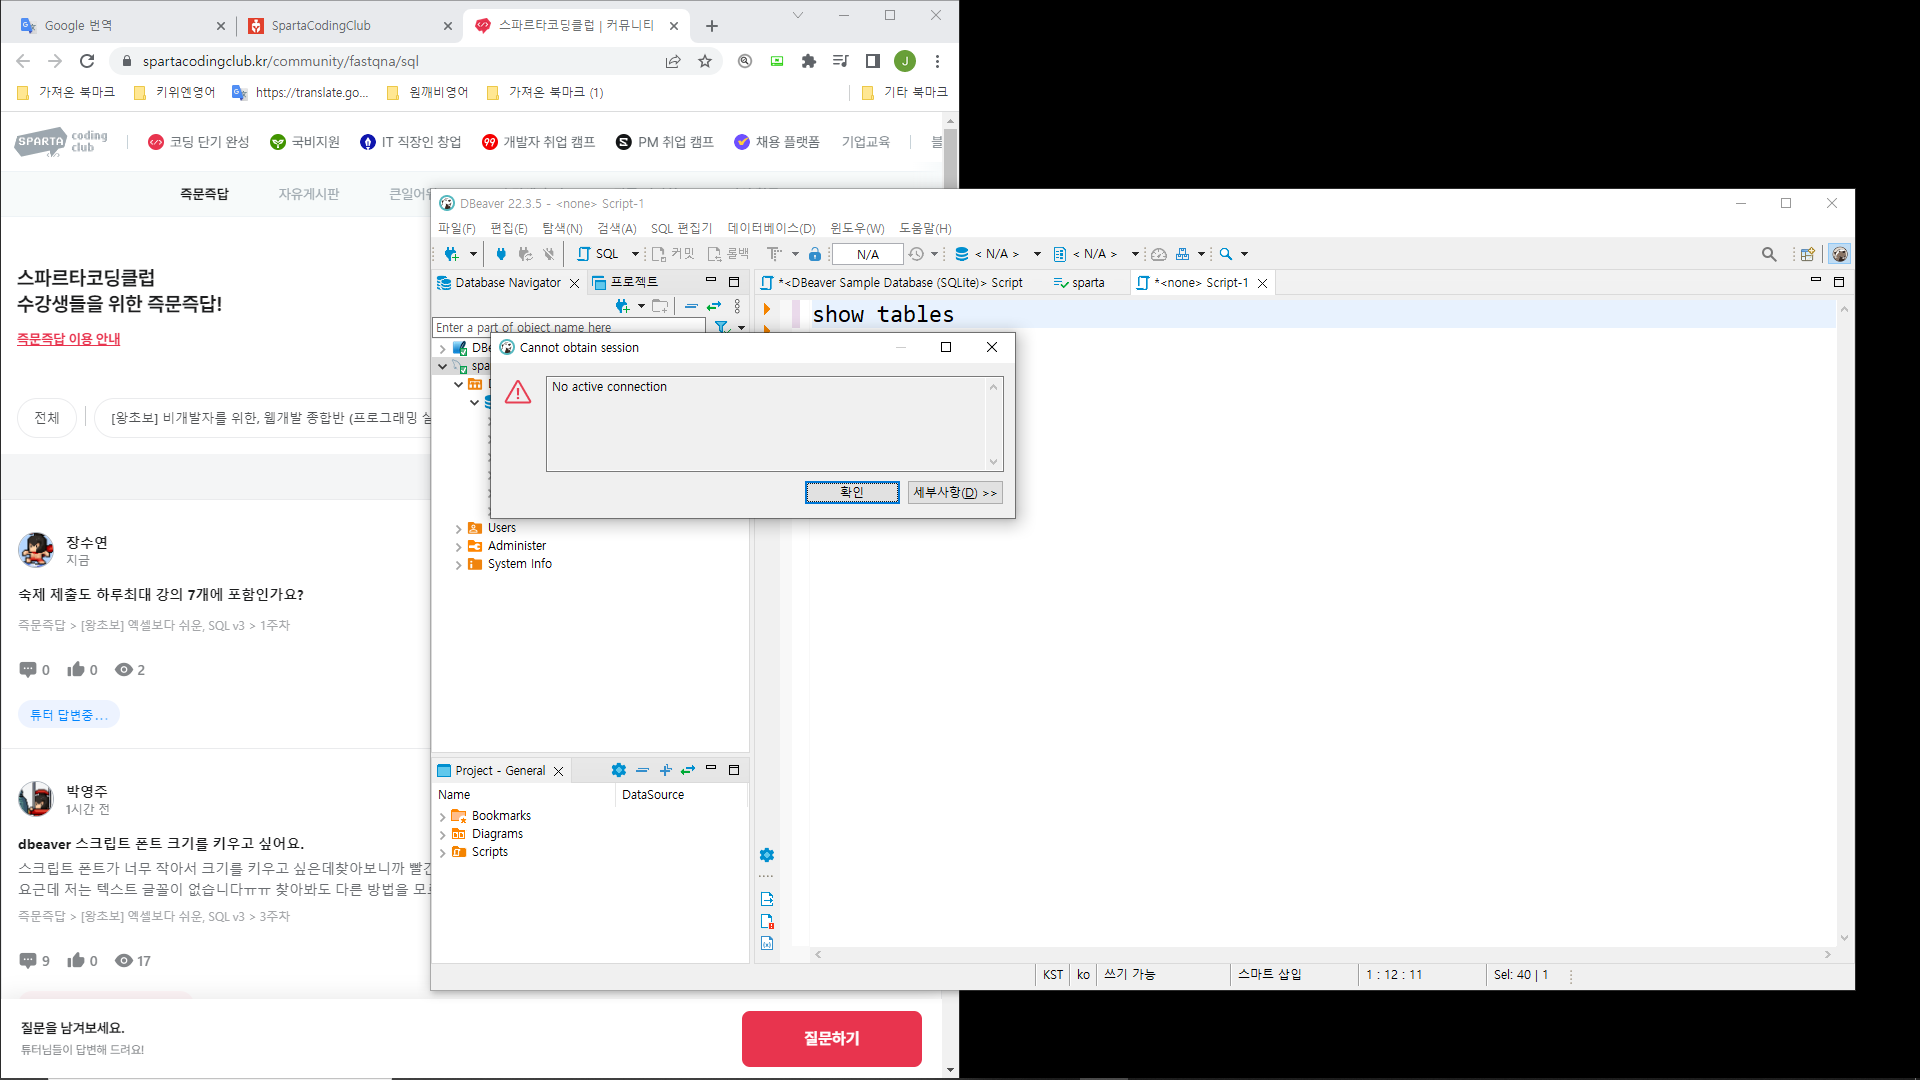This screenshot has height=1080, width=1920.
Task: Click 질문하기 button on Sparta page
Action: [831, 1039]
